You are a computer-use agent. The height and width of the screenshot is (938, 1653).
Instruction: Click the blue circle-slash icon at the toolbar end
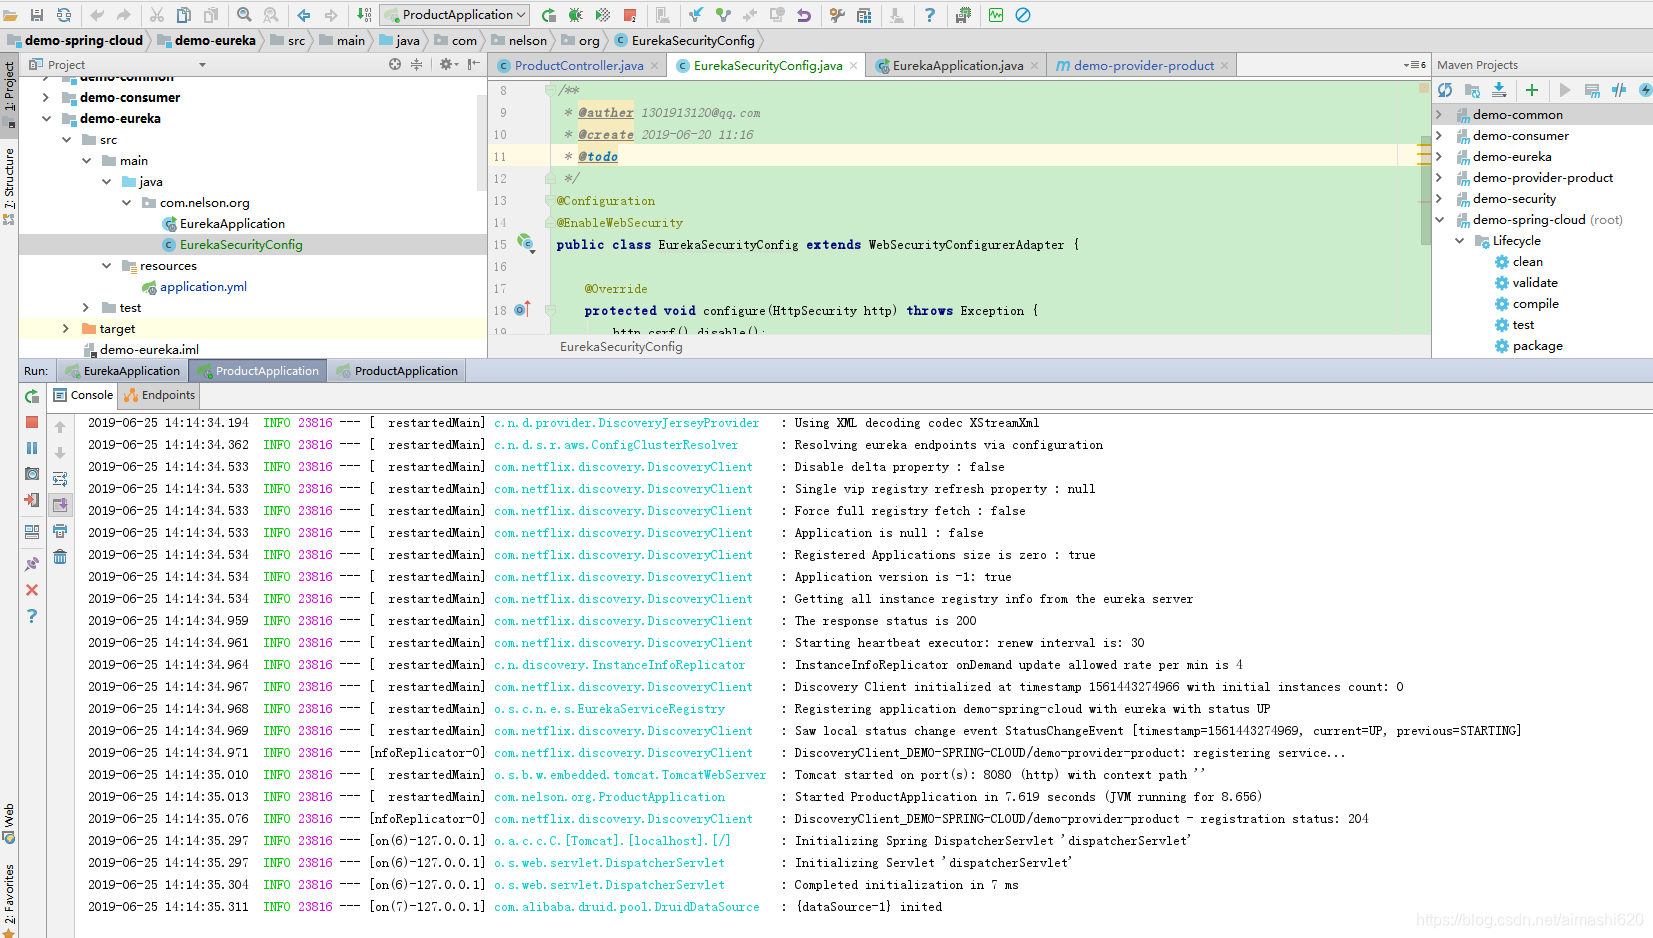[x=1023, y=15]
